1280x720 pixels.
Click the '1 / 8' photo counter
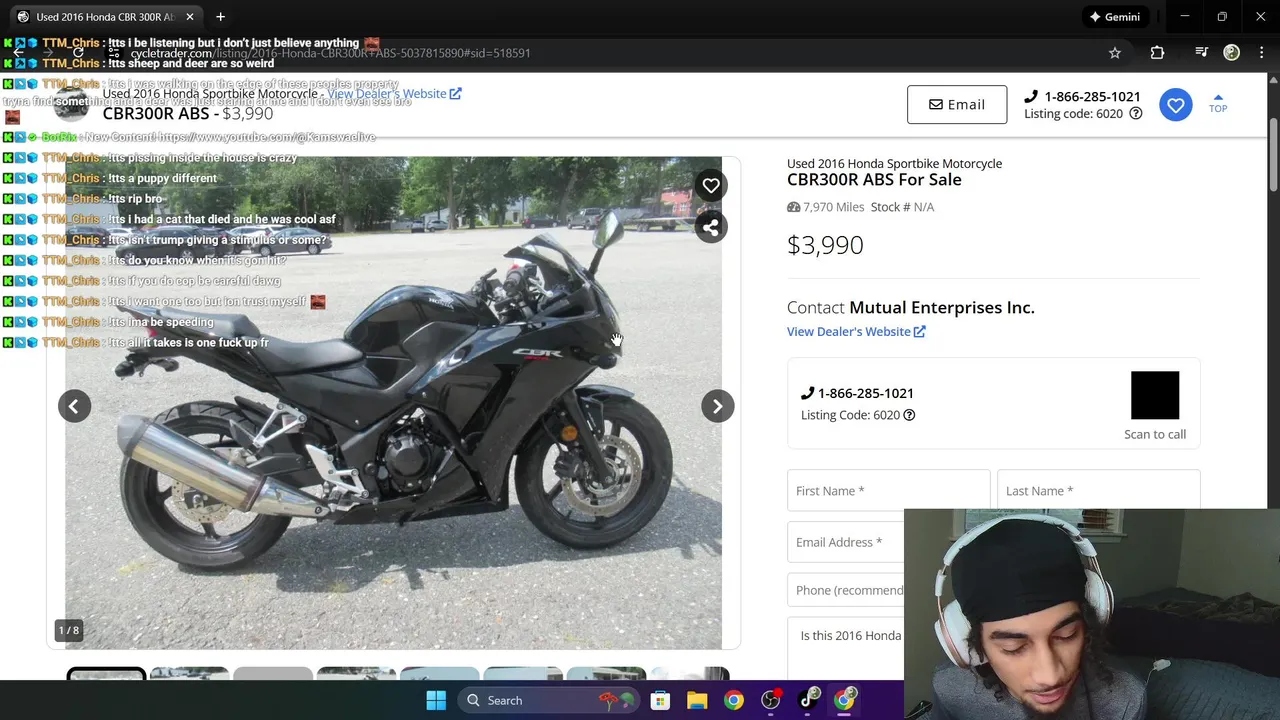tap(68, 630)
